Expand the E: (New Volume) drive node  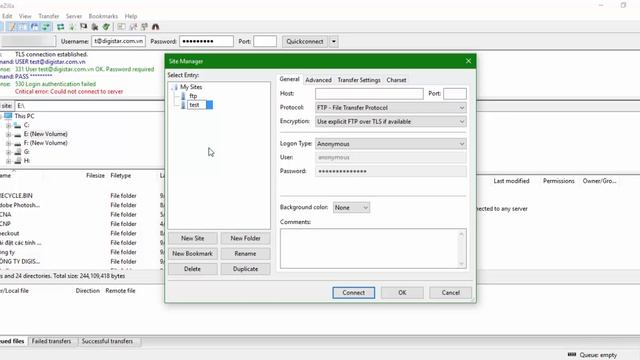point(8,134)
